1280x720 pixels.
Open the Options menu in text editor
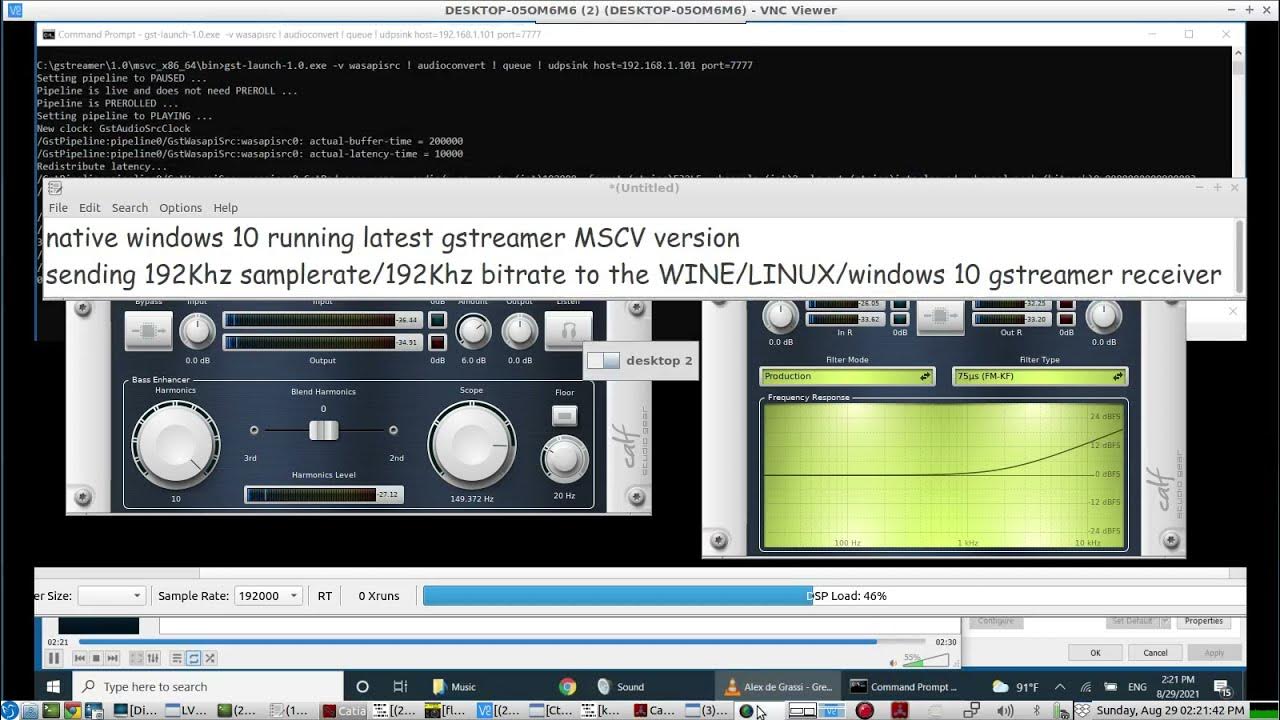click(181, 208)
